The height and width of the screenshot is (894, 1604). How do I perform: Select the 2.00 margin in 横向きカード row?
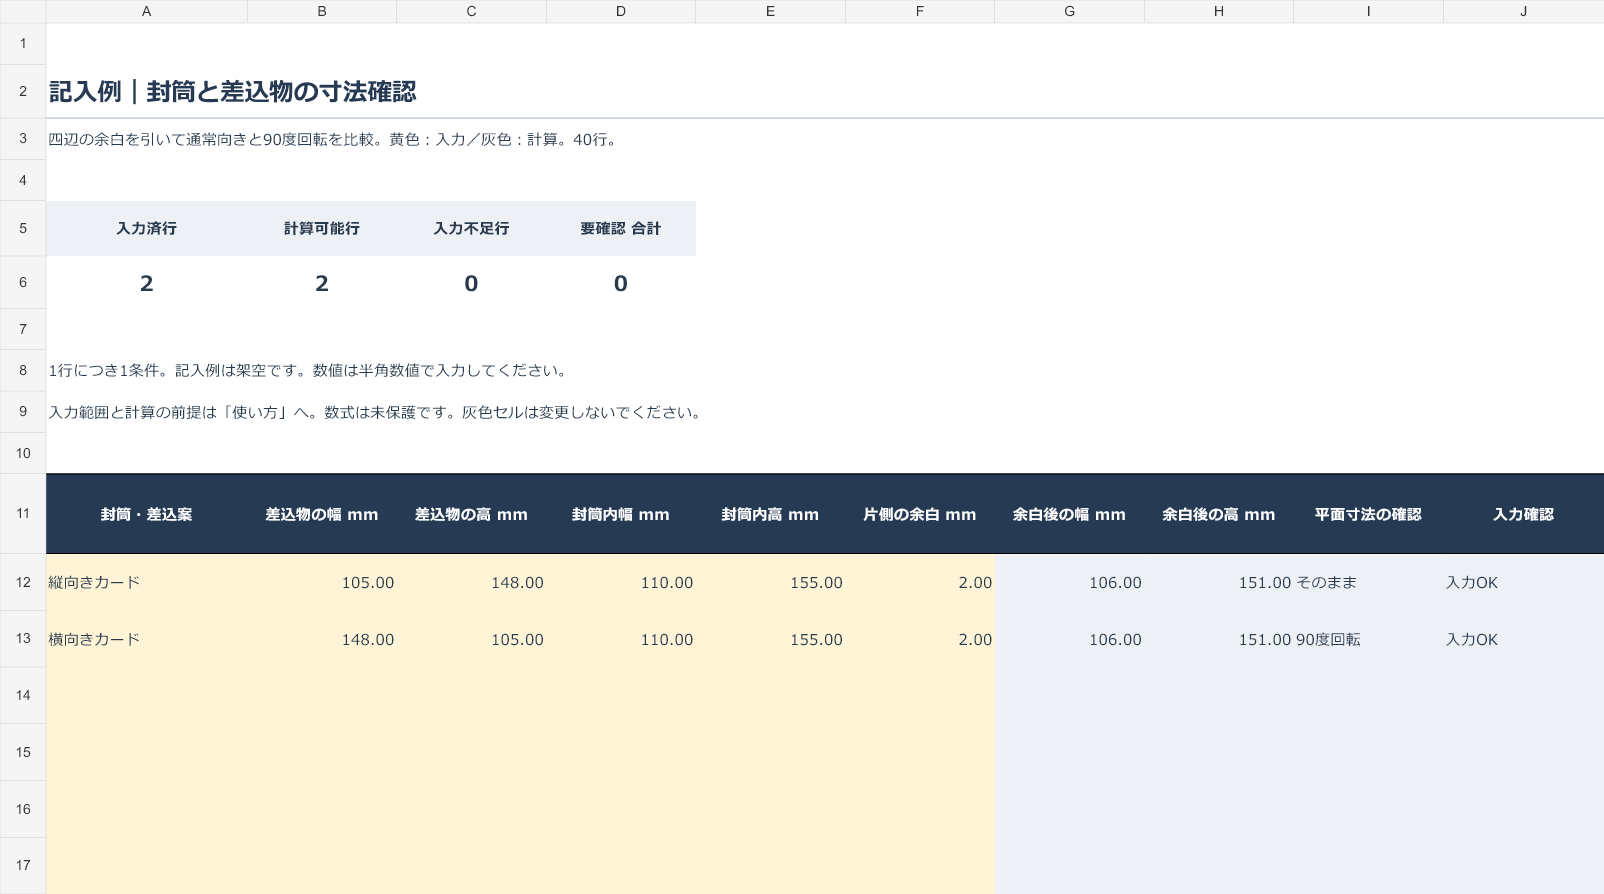(920, 639)
